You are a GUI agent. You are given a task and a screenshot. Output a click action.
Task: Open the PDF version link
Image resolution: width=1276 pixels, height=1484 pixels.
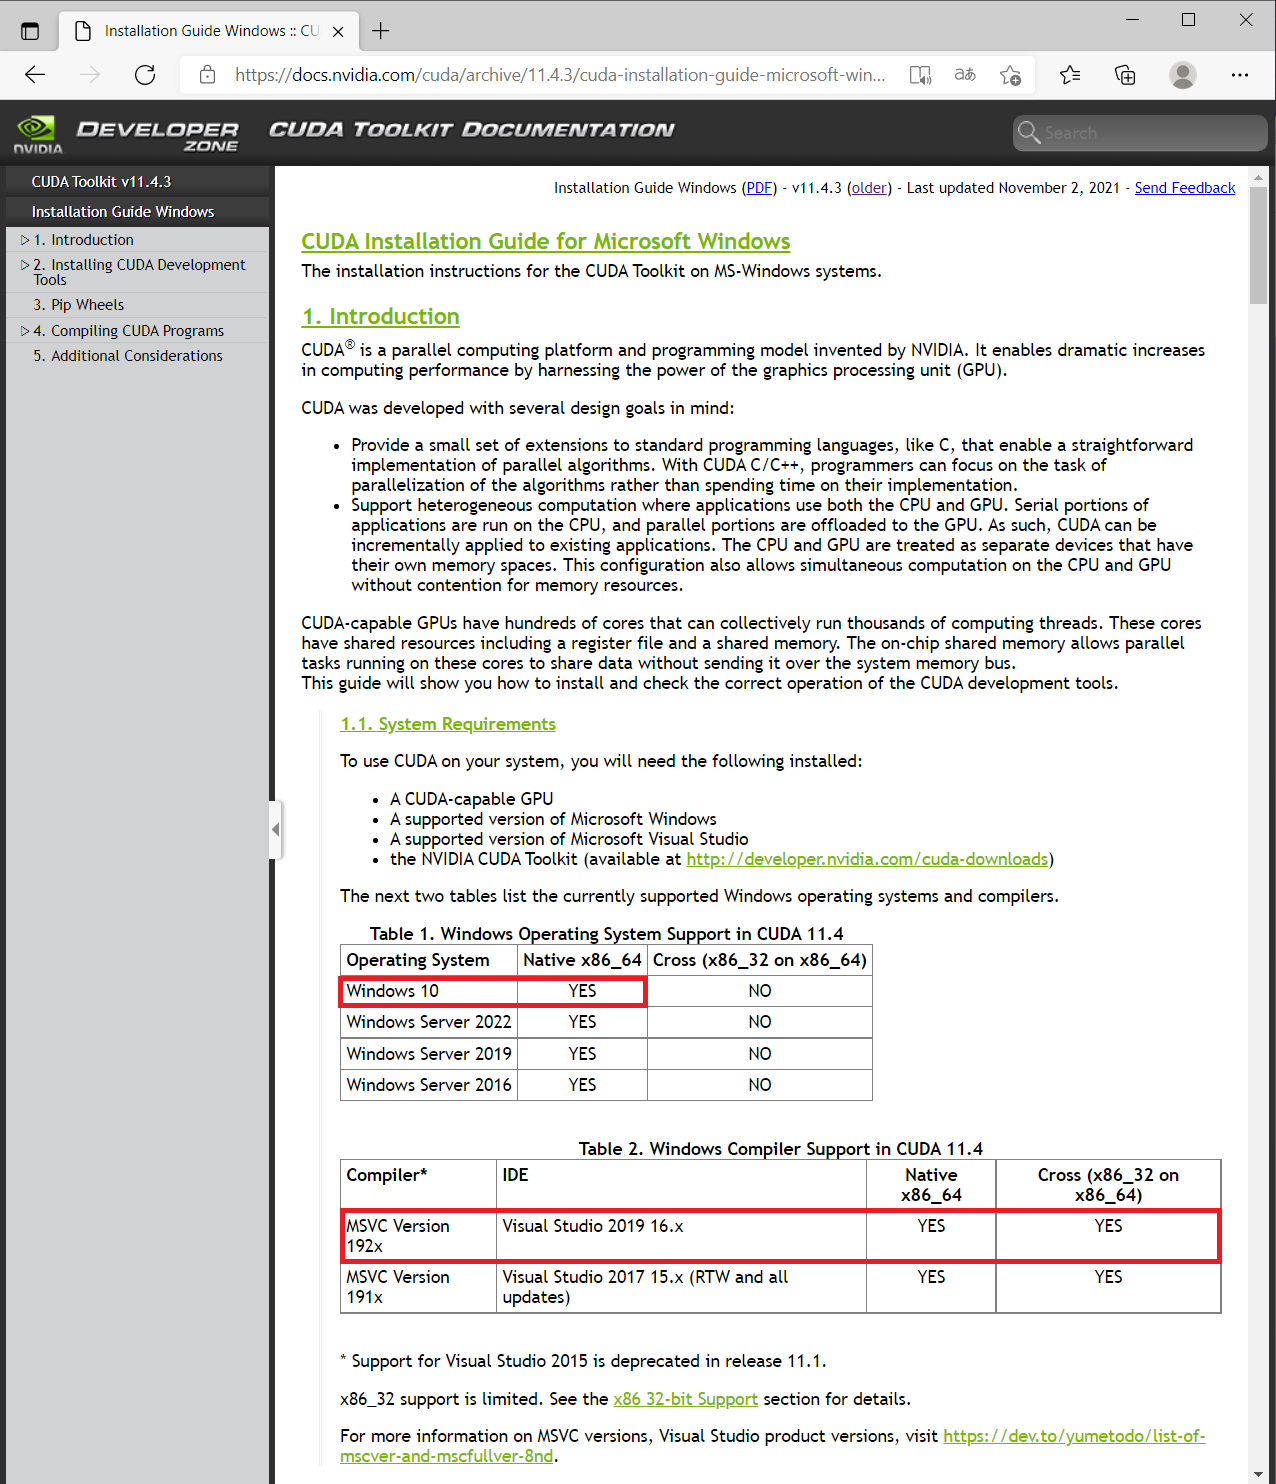[759, 188]
